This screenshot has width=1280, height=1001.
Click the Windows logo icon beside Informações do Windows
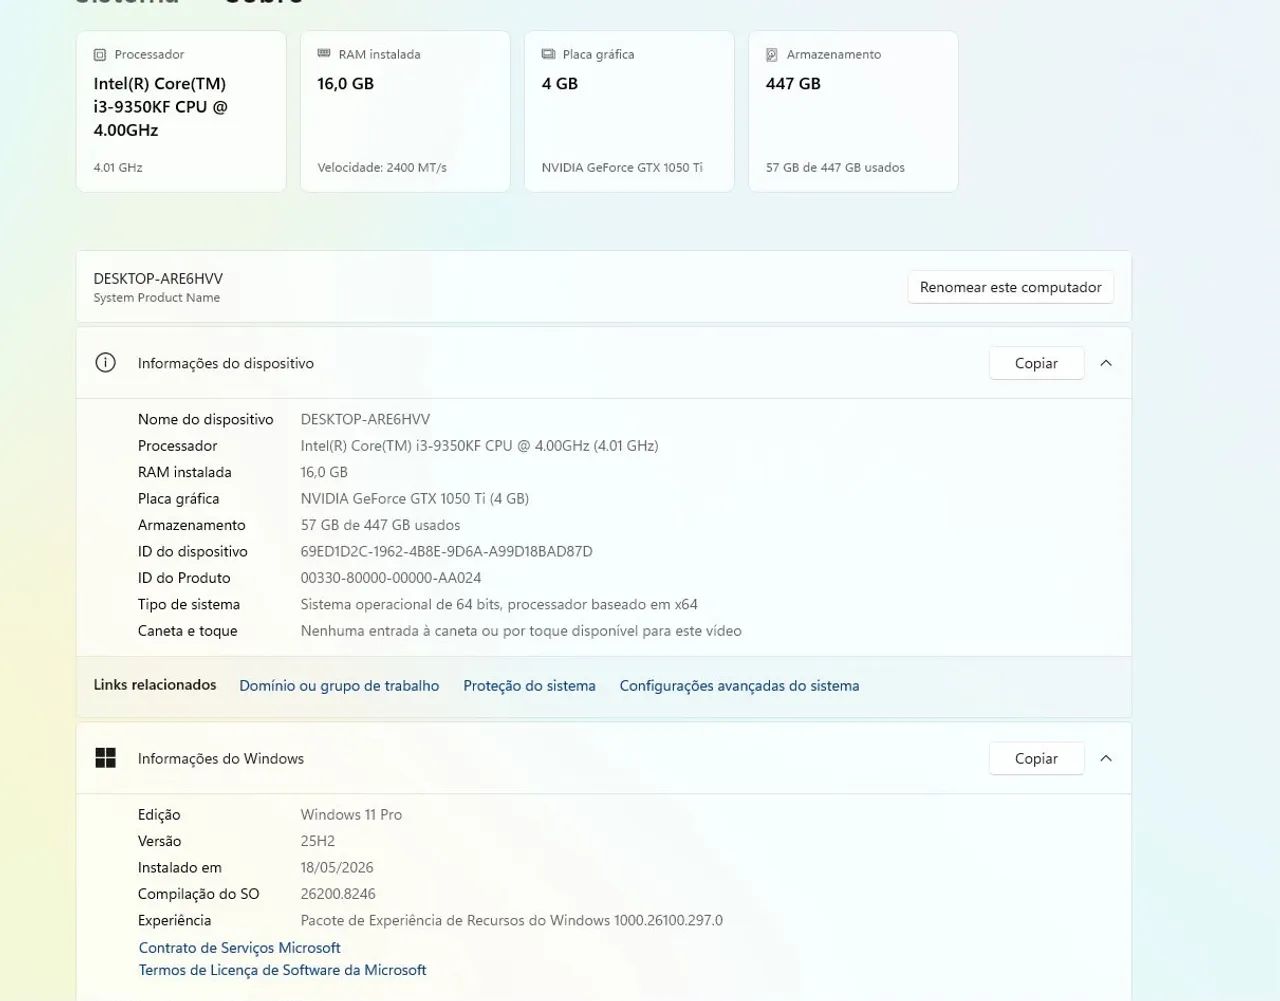(105, 758)
